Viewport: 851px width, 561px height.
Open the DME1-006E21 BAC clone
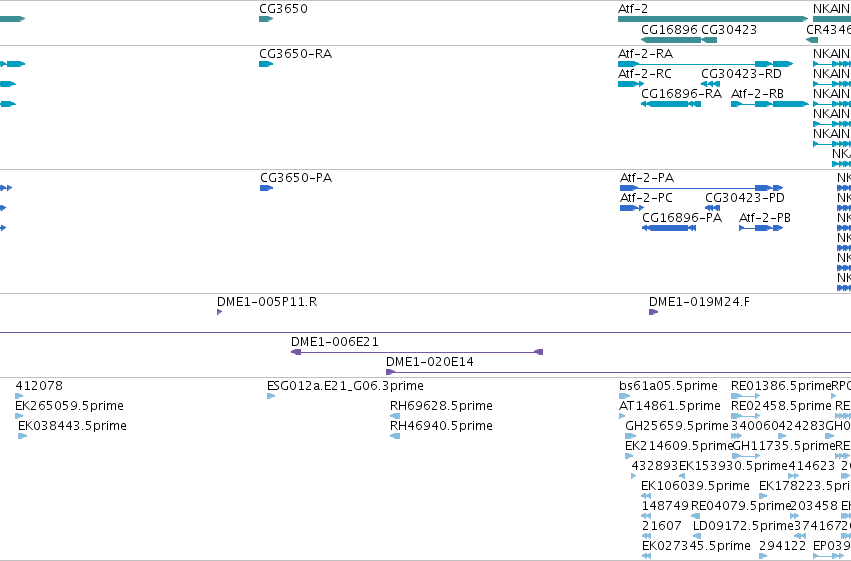(x=417, y=352)
